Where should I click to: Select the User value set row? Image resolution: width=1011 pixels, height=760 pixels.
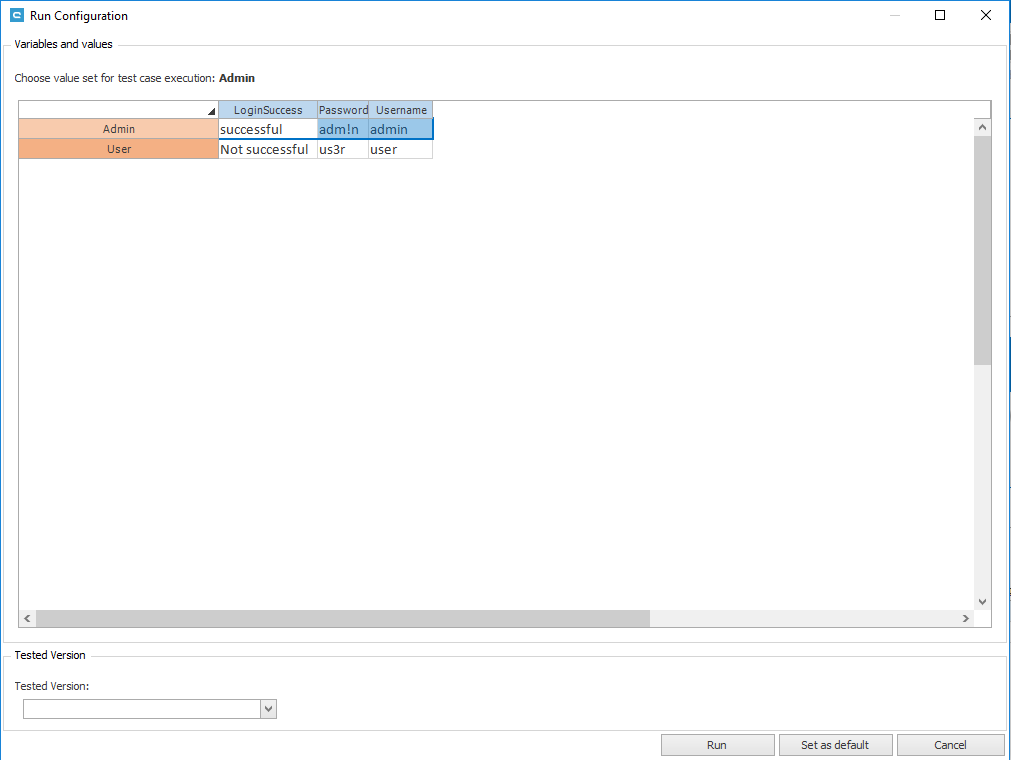pyautogui.click(x=119, y=149)
